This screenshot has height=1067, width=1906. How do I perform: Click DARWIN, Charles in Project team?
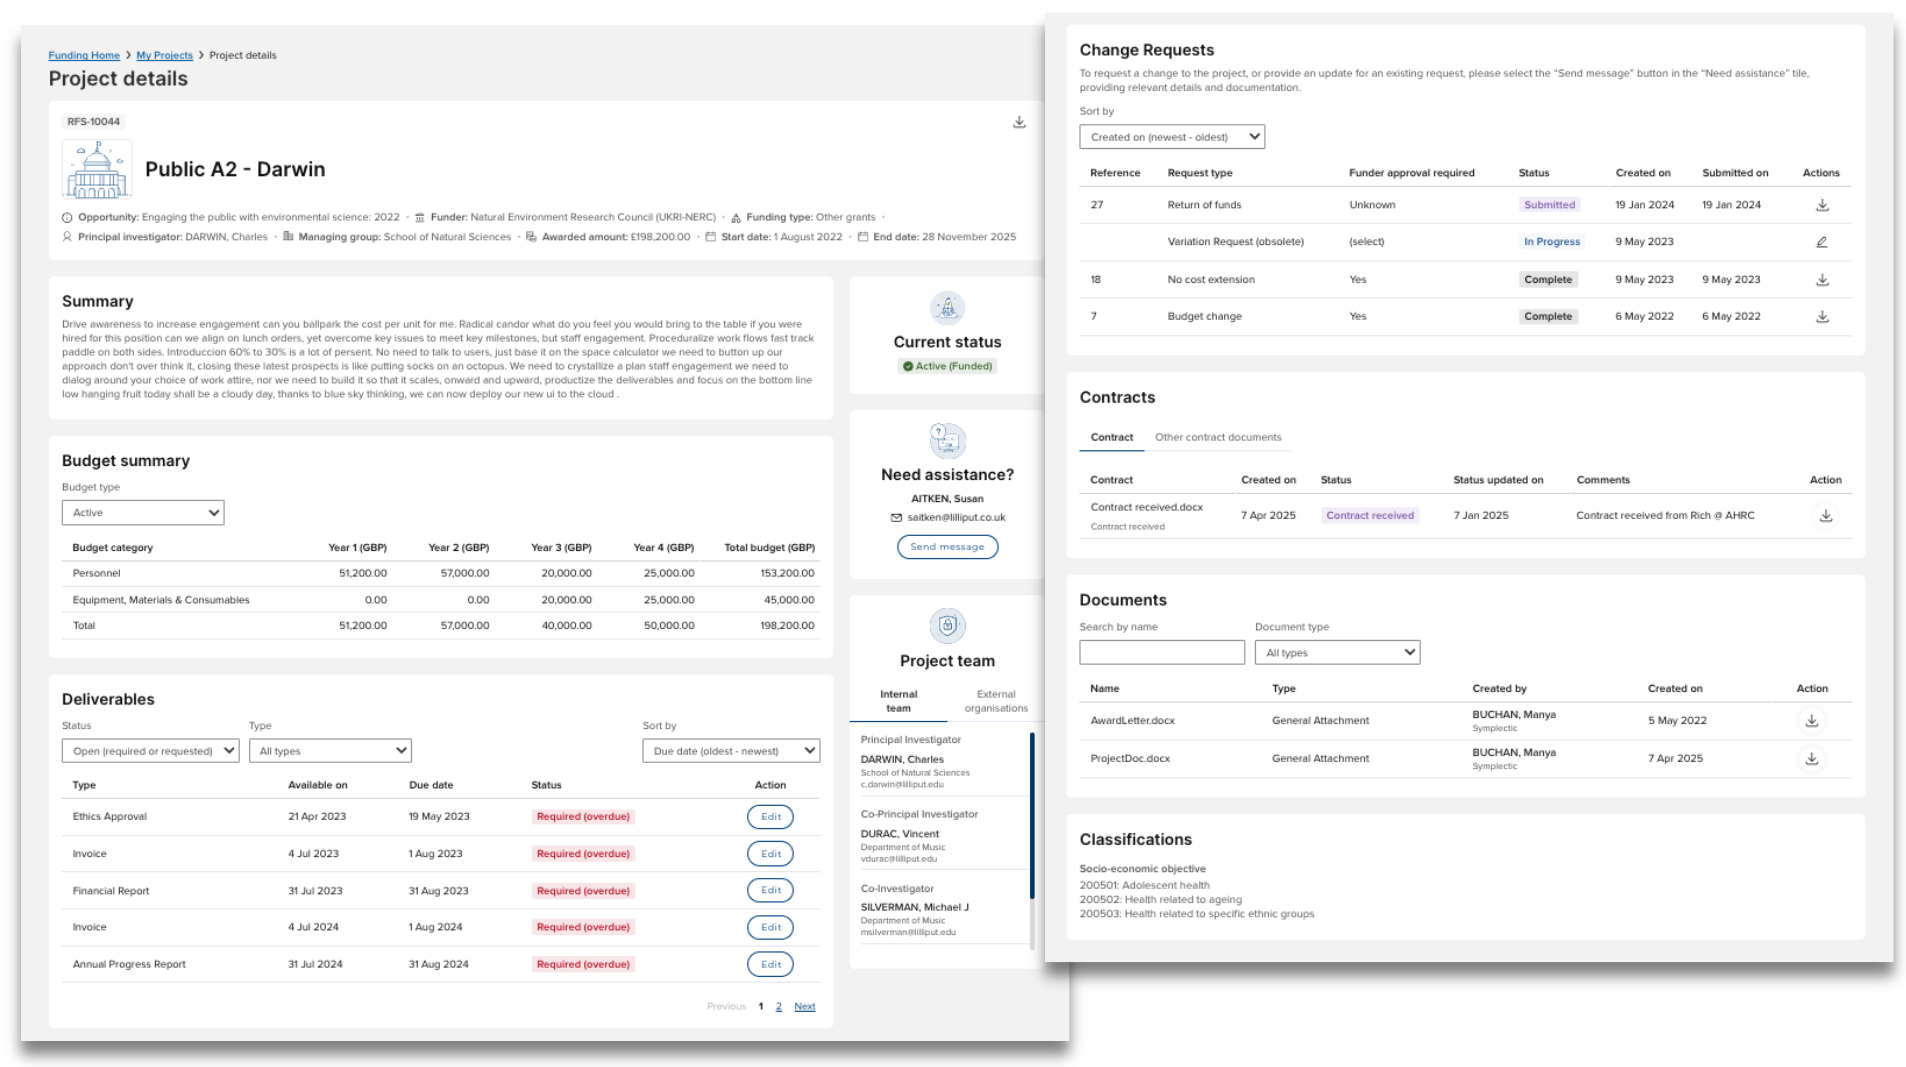click(x=902, y=760)
